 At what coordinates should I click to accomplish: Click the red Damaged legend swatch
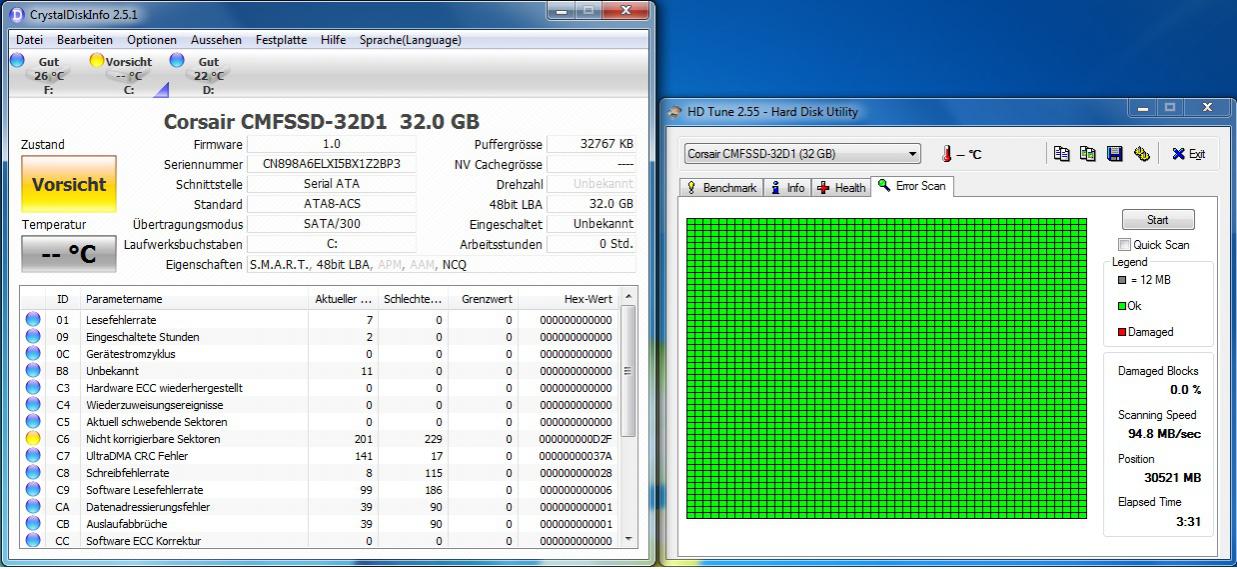(x=1122, y=332)
